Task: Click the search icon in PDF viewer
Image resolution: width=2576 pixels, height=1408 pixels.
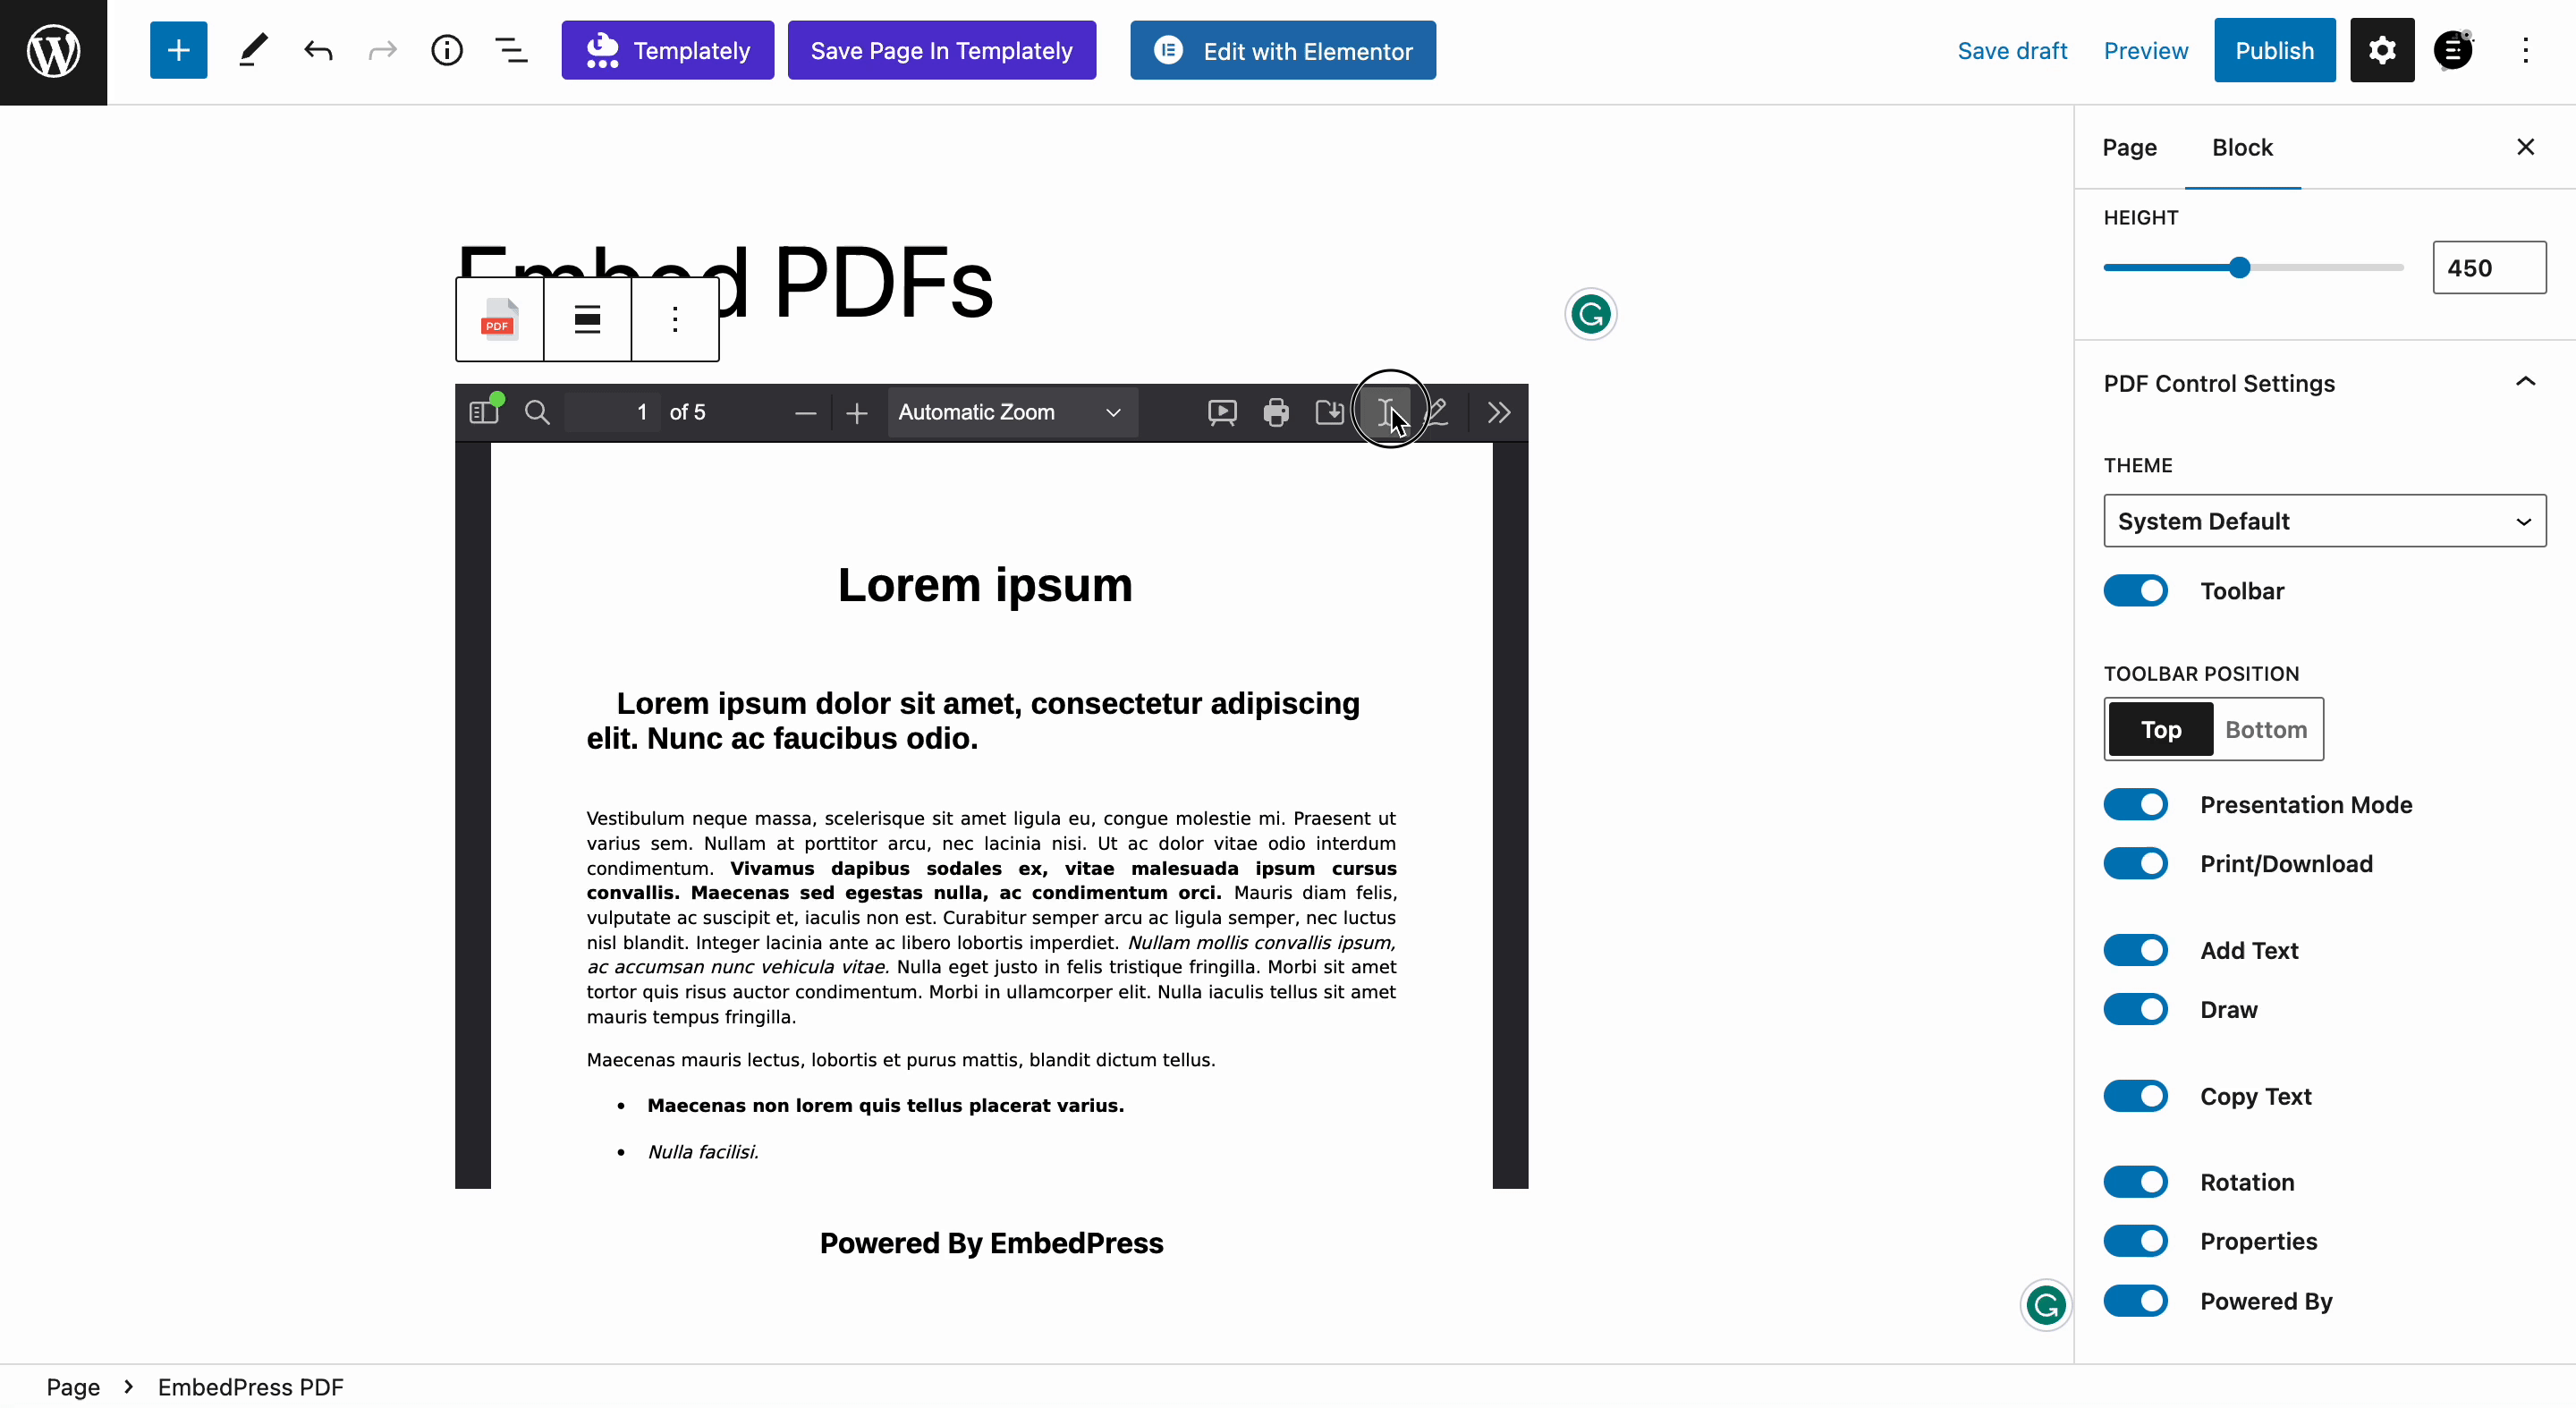Action: pos(538,411)
